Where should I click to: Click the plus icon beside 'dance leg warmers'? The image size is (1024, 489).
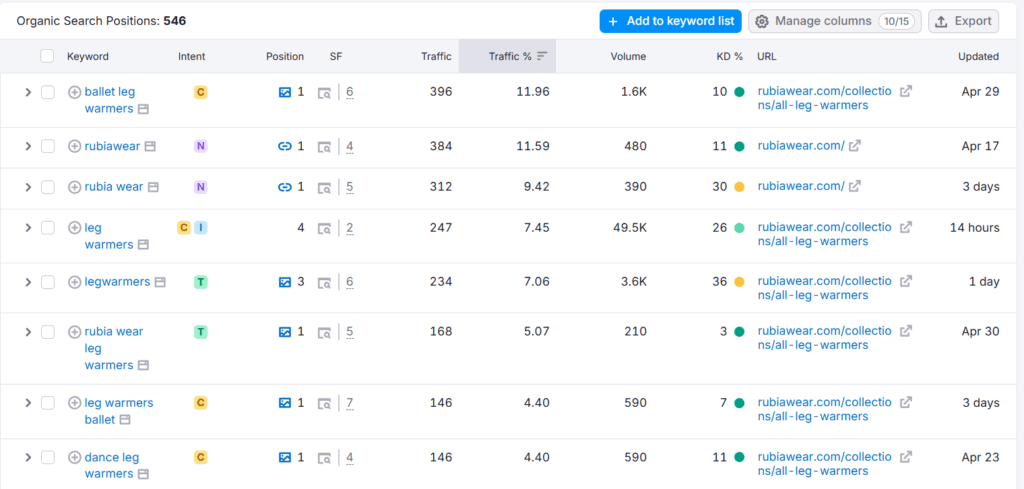pyautogui.click(x=74, y=457)
